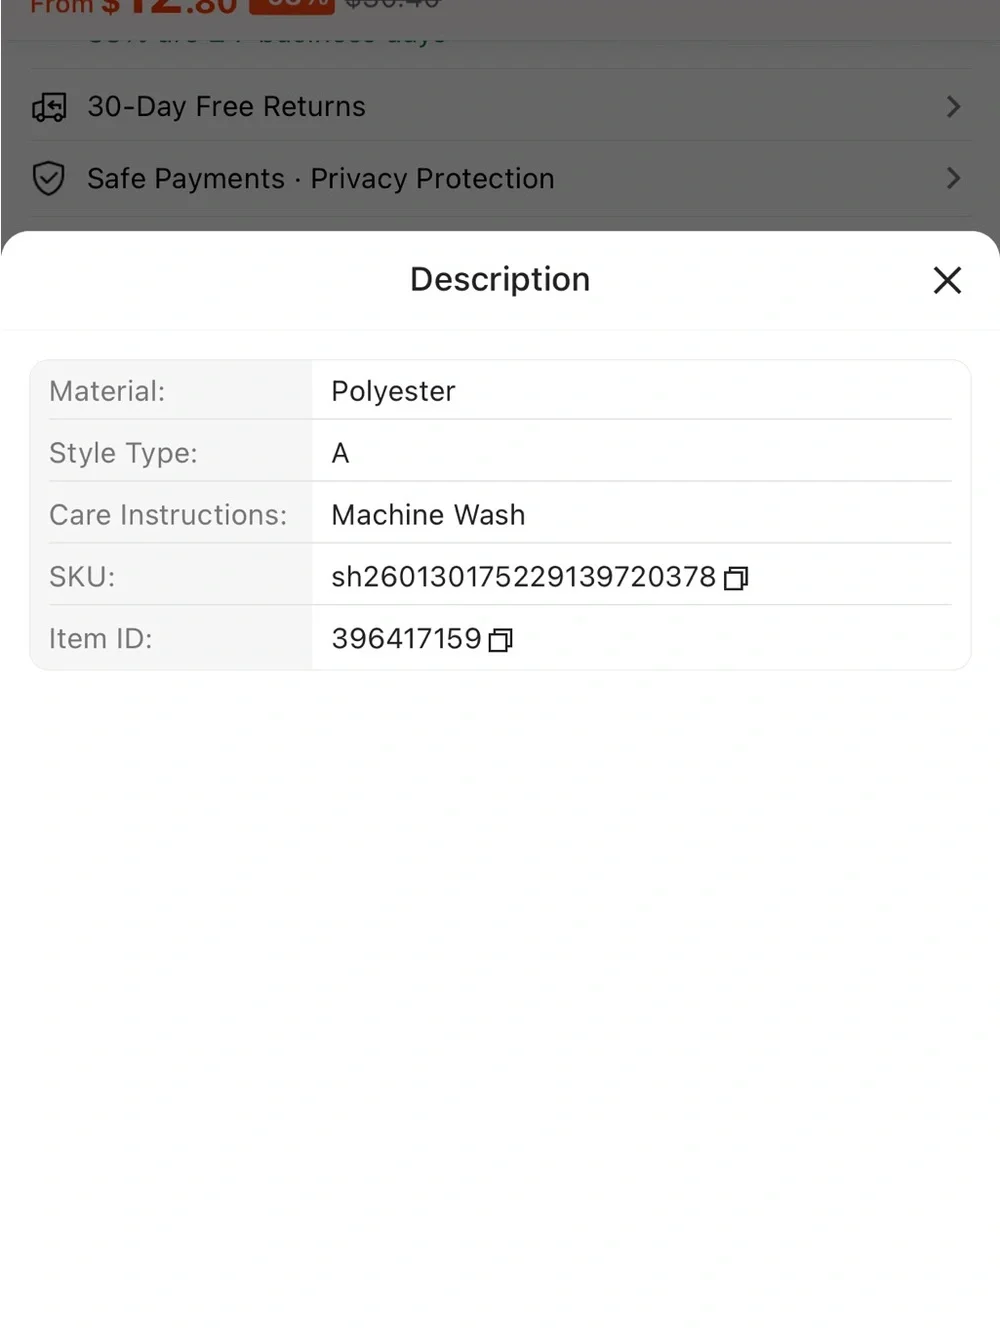Select the Item ID number 396417159
This screenshot has height=1333, width=1000.
click(406, 639)
